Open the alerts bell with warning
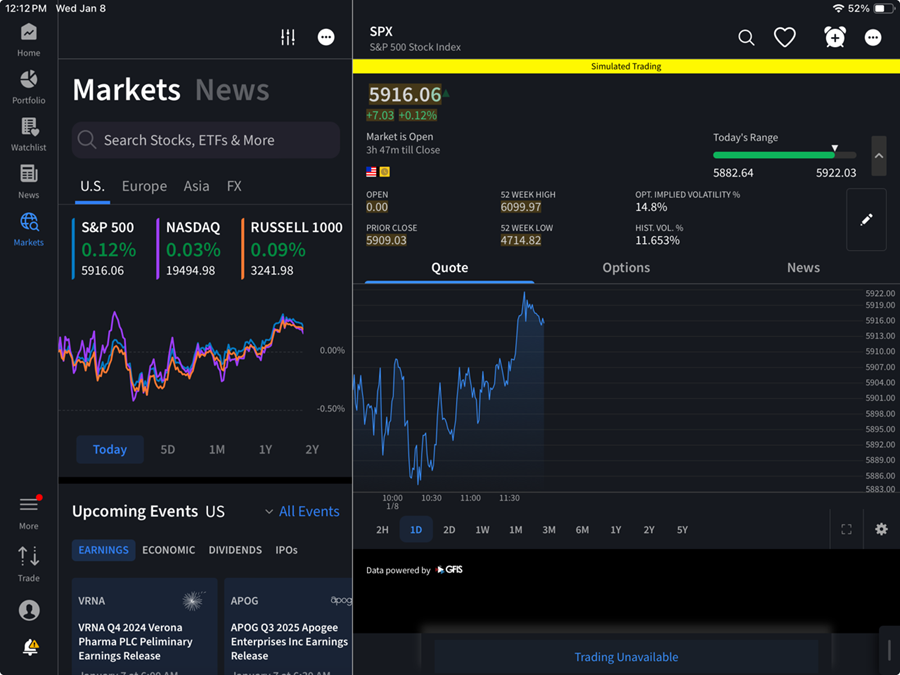The height and width of the screenshot is (675, 900). 30,647
